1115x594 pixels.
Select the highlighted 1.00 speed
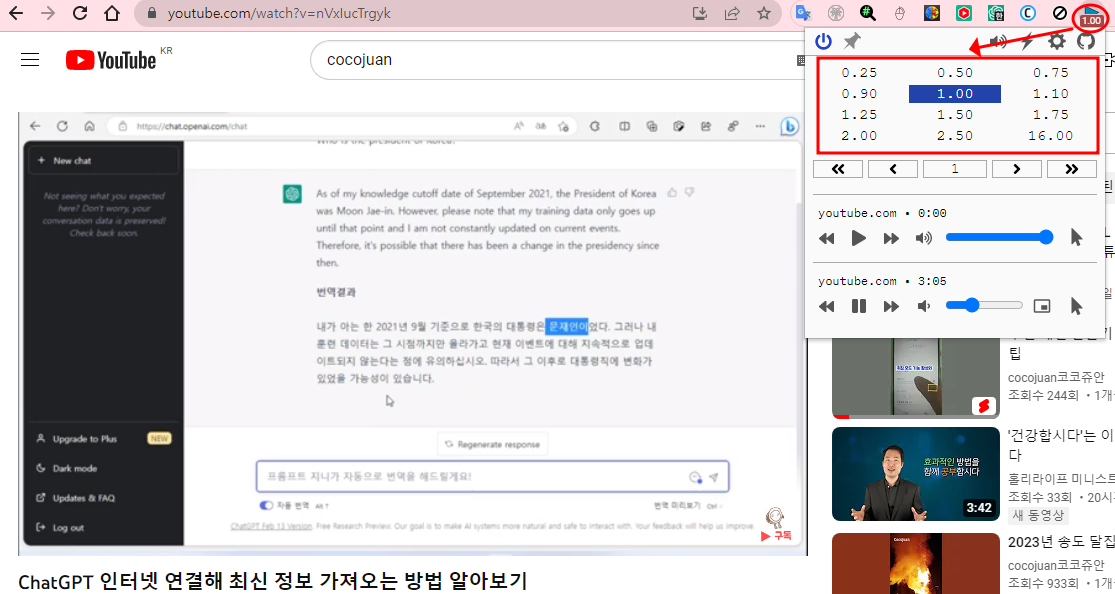[x=954, y=94]
